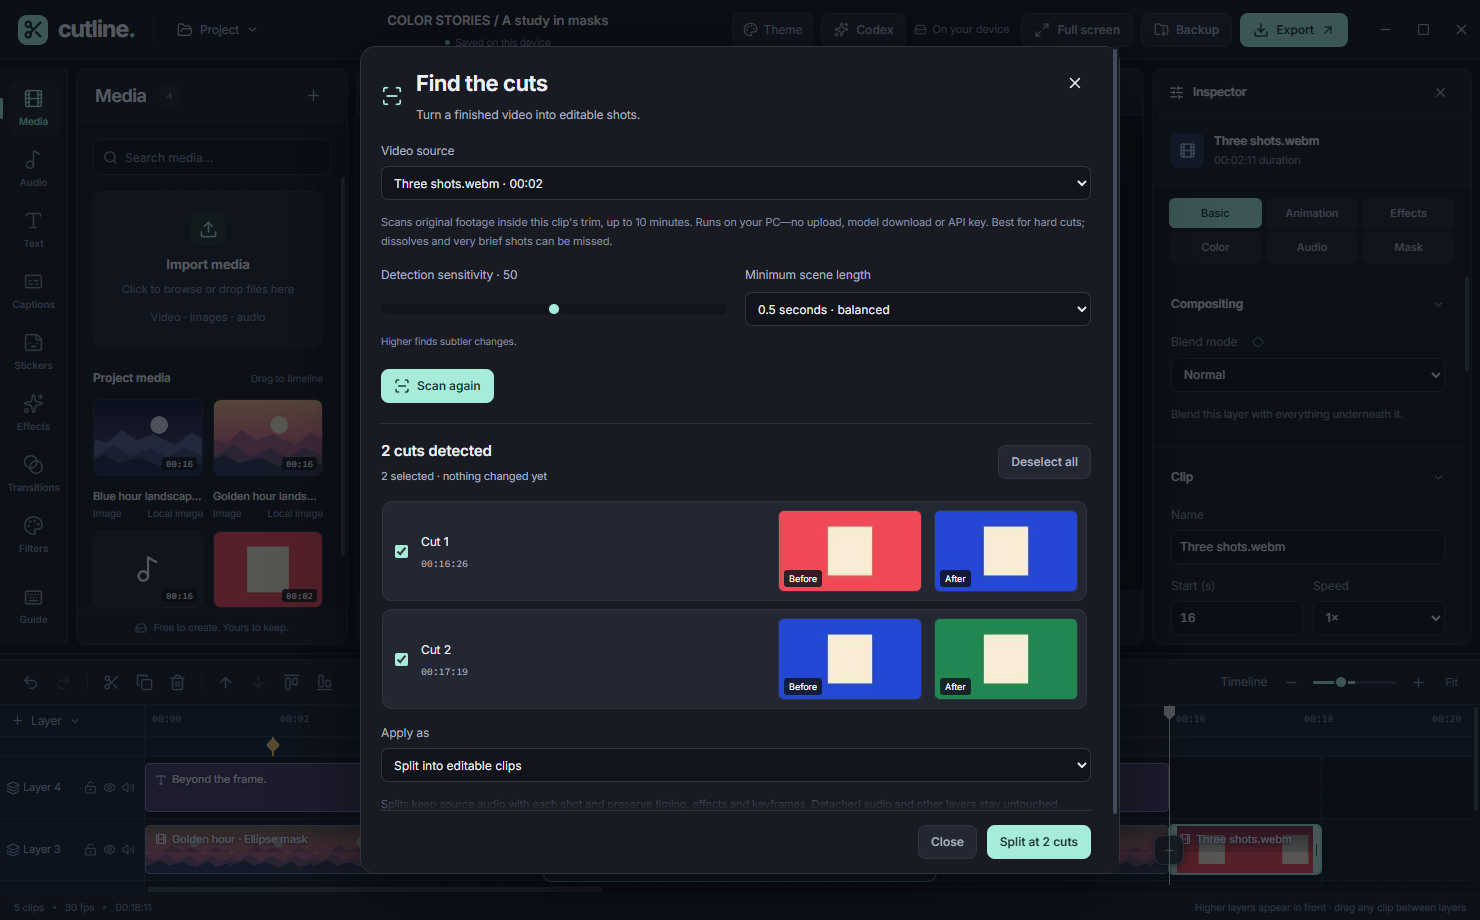This screenshot has width=1480, height=920.
Task: Switch to the Animation inspector tab
Action: coord(1312,213)
